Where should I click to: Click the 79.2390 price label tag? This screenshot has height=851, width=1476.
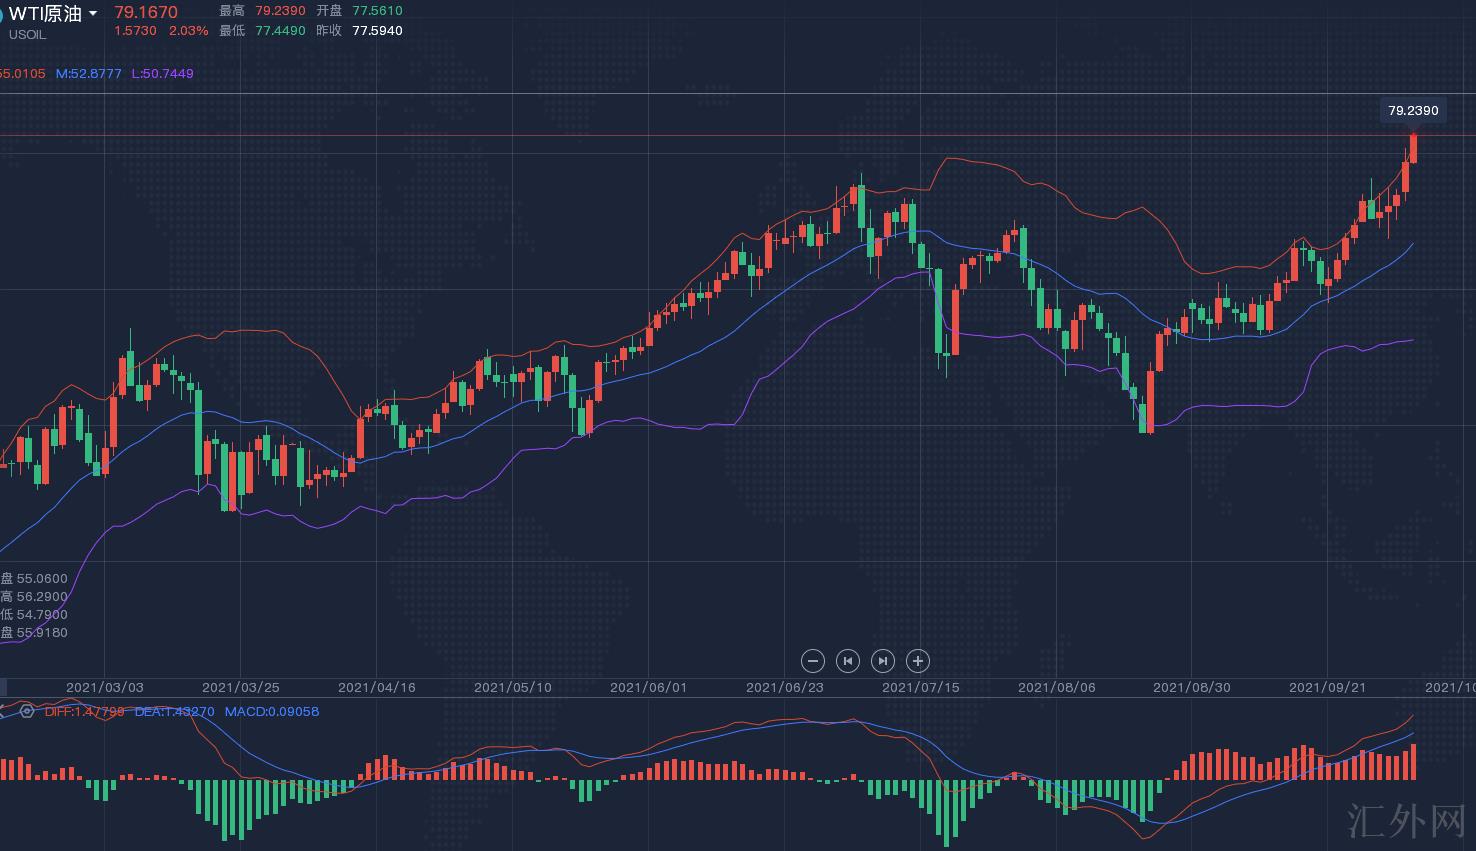[x=1413, y=110]
